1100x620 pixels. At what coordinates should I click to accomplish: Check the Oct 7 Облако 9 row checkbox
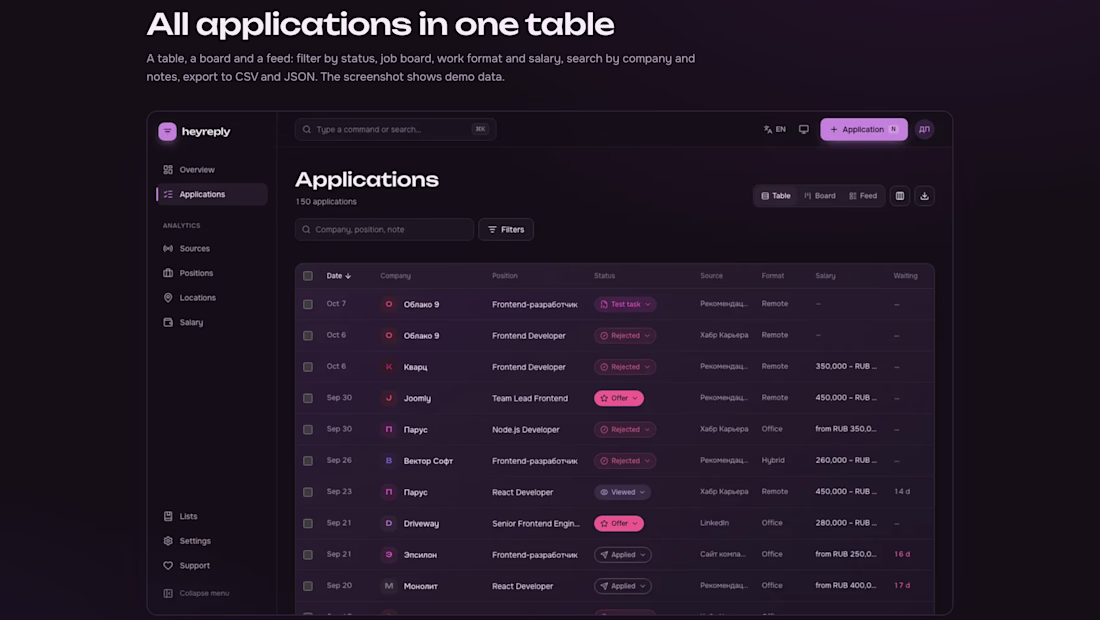coord(308,304)
